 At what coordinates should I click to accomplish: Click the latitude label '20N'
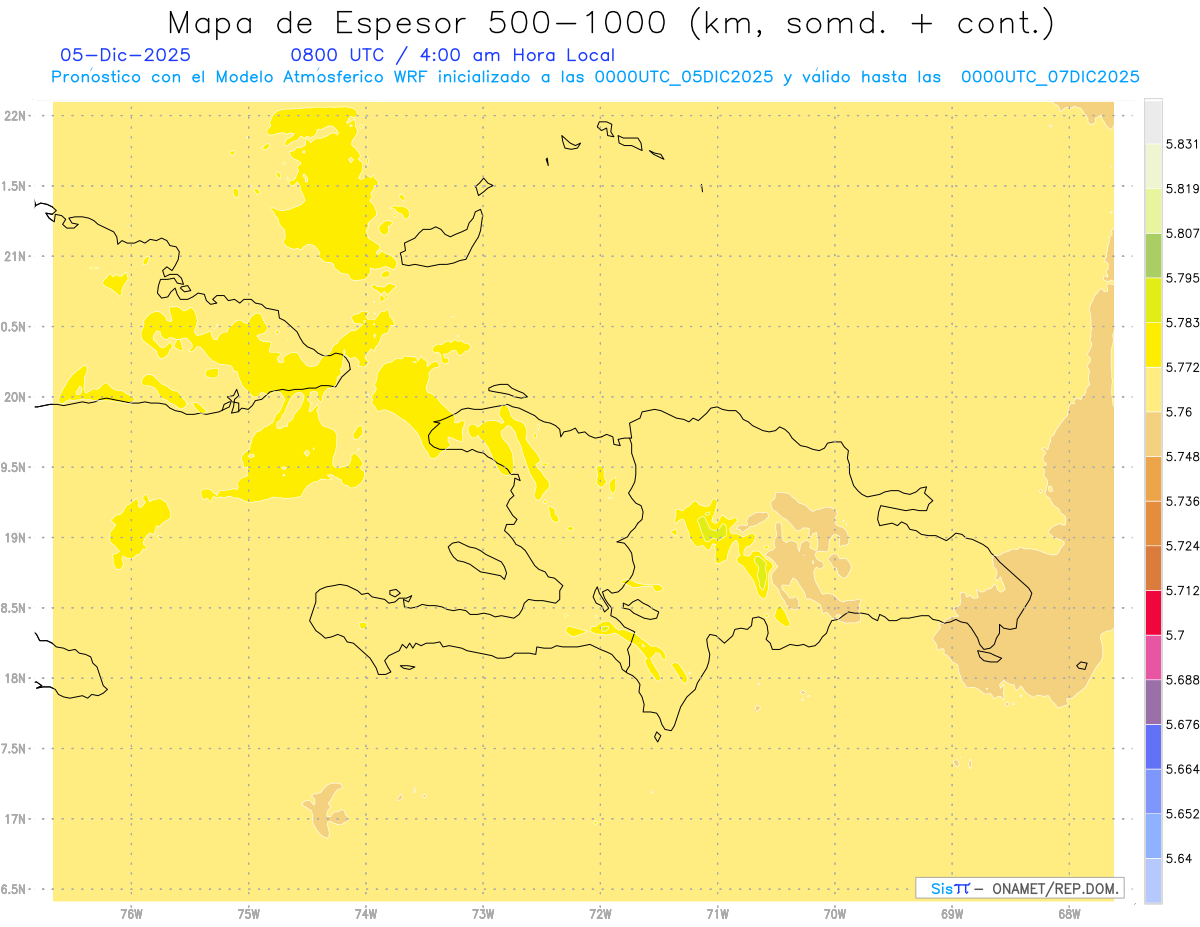pyautogui.click(x=15, y=397)
